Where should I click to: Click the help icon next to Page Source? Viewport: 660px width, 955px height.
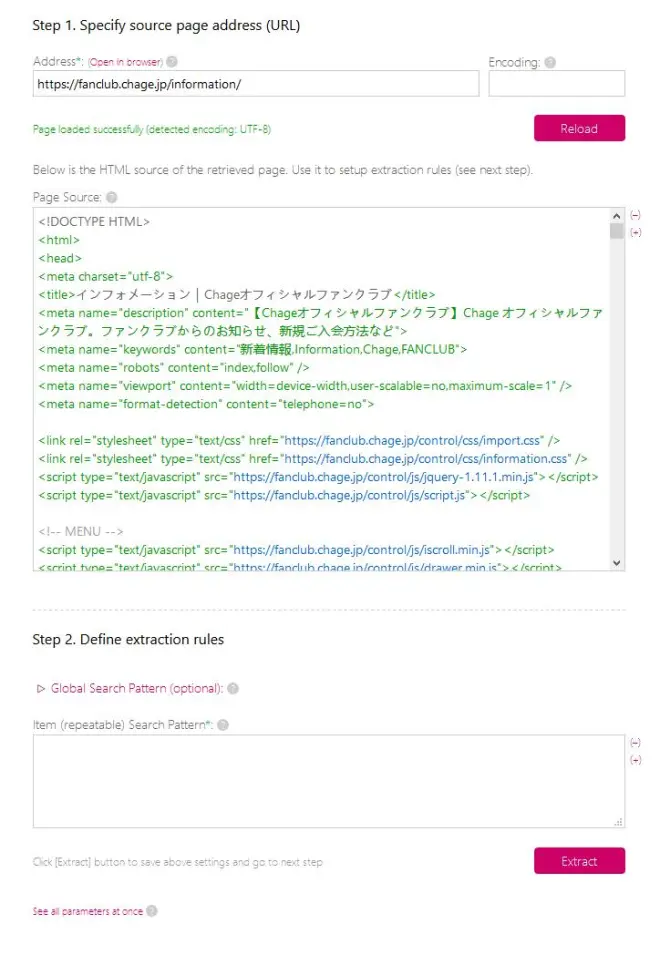(x=111, y=197)
